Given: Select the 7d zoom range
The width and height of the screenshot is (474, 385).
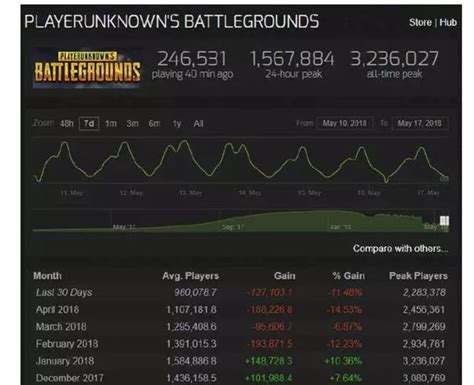Looking at the screenshot, I should click(89, 124).
